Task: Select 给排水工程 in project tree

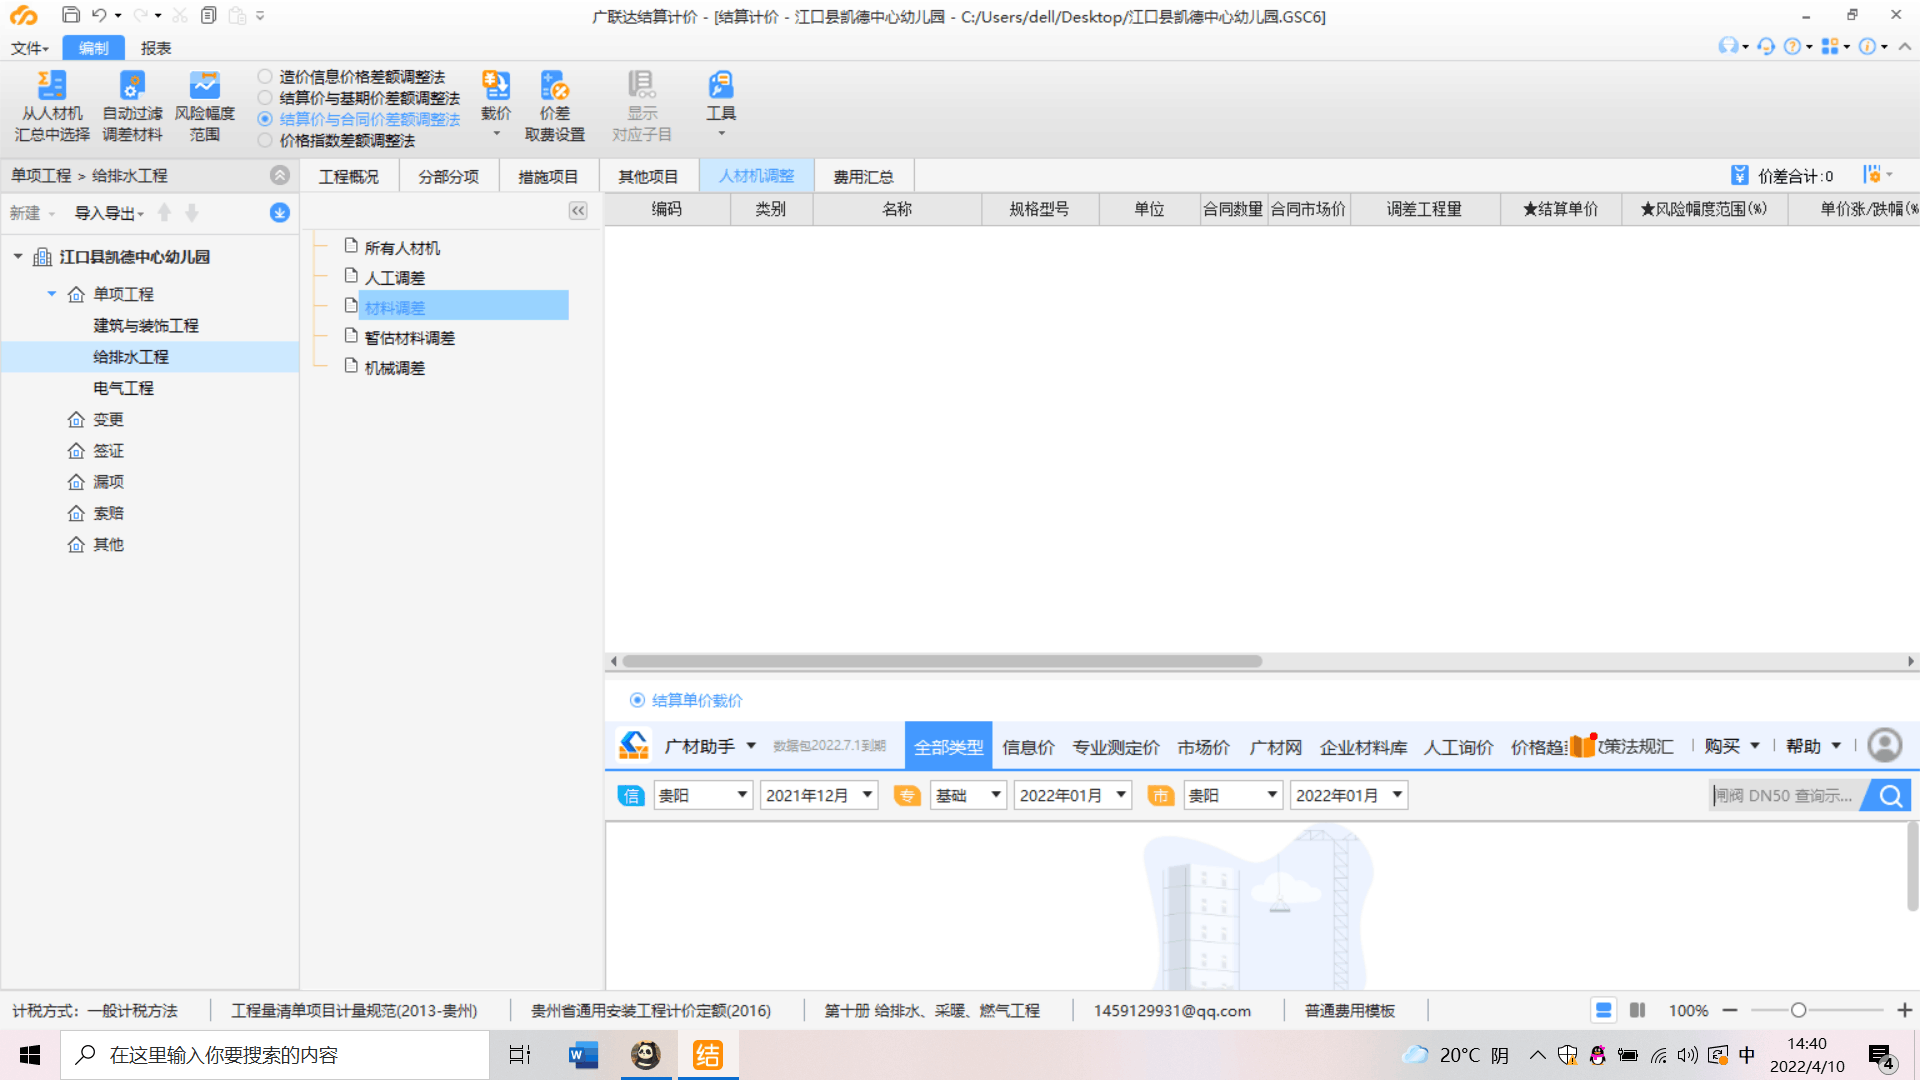Action: (x=131, y=356)
